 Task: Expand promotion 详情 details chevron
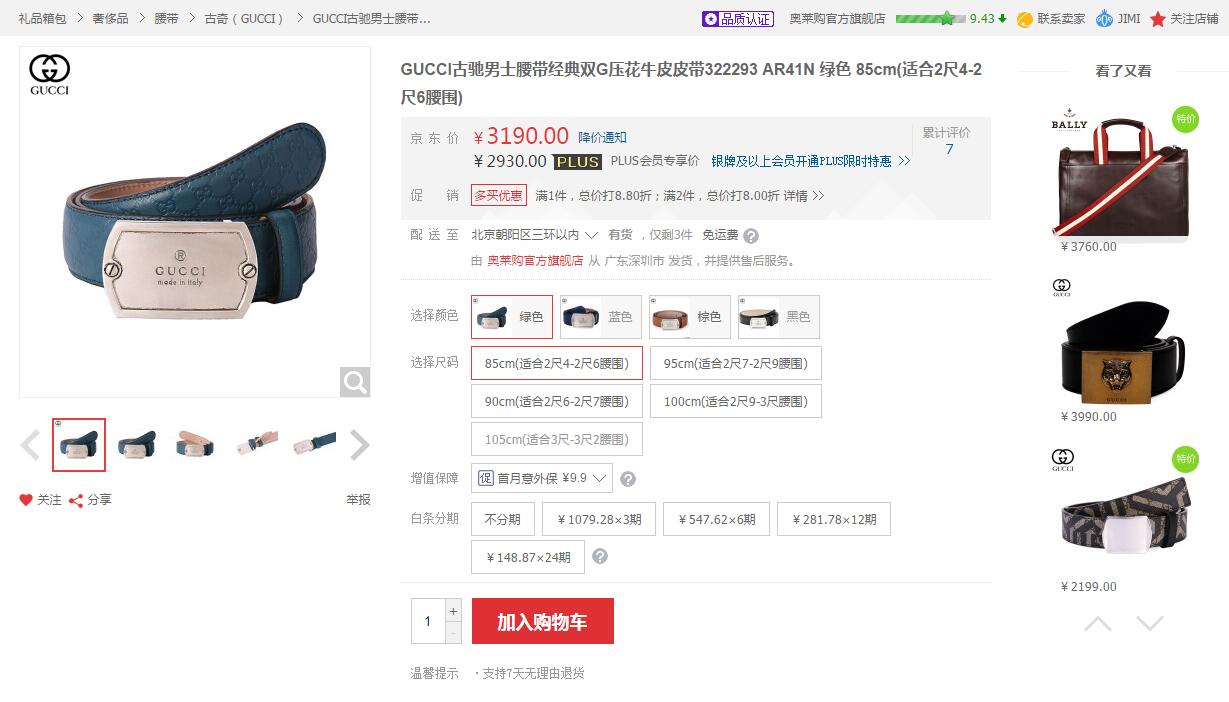tap(819, 196)
